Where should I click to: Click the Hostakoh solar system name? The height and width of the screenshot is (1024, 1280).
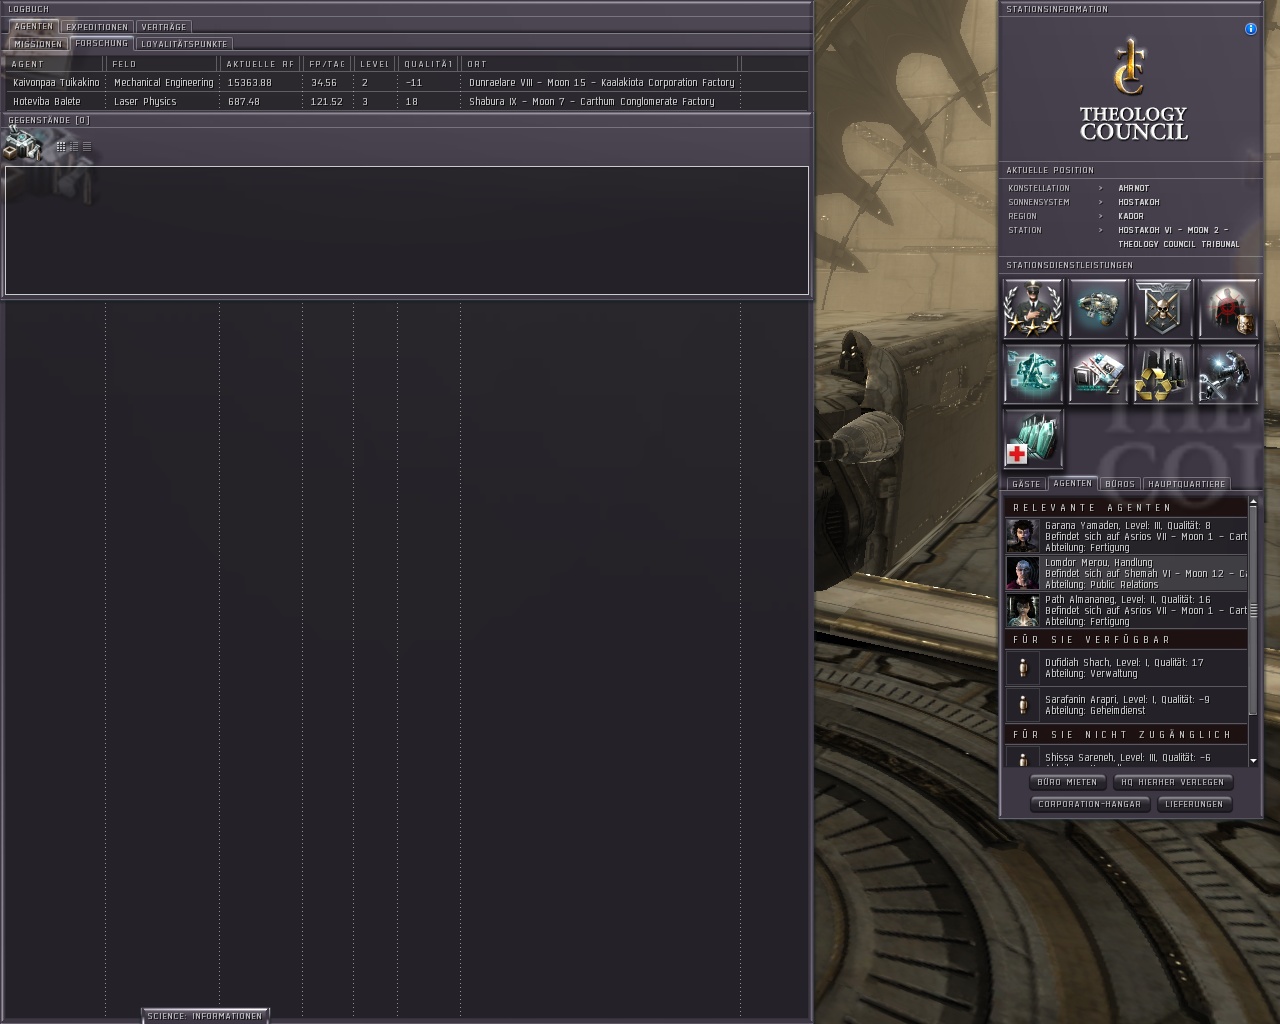coord(1138,202)
